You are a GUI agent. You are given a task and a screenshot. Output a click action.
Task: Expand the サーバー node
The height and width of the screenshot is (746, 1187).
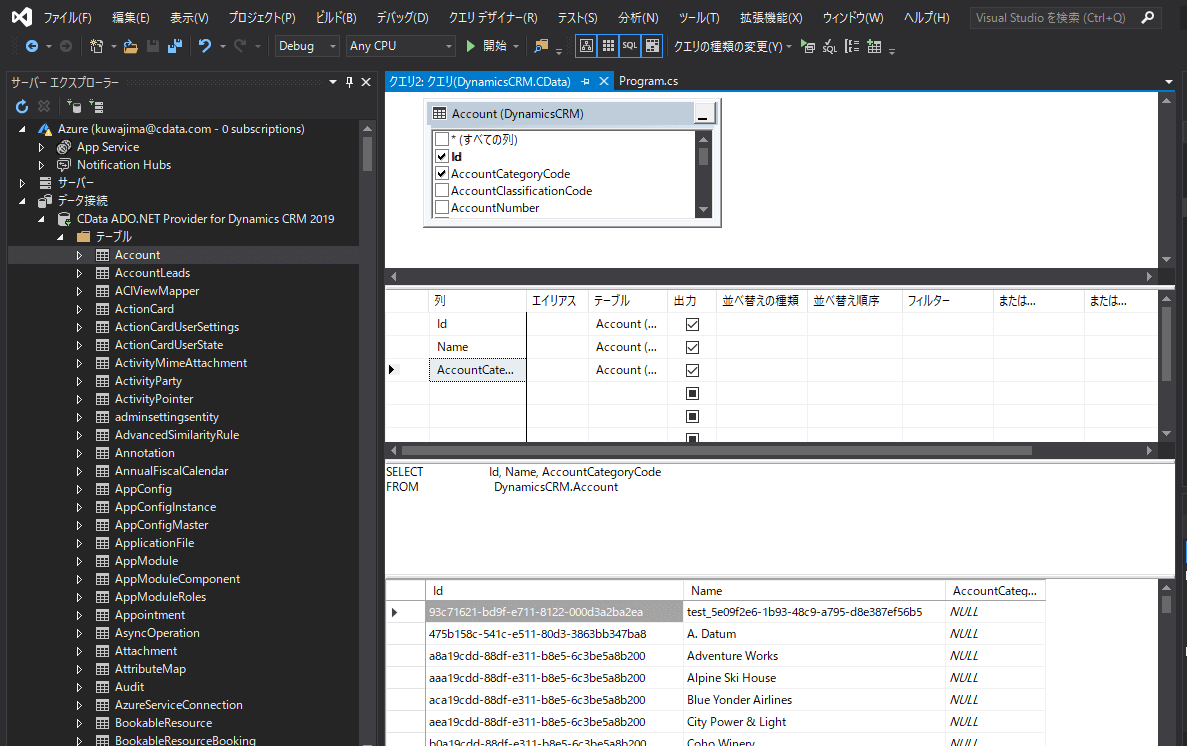(x=22, y=183)
